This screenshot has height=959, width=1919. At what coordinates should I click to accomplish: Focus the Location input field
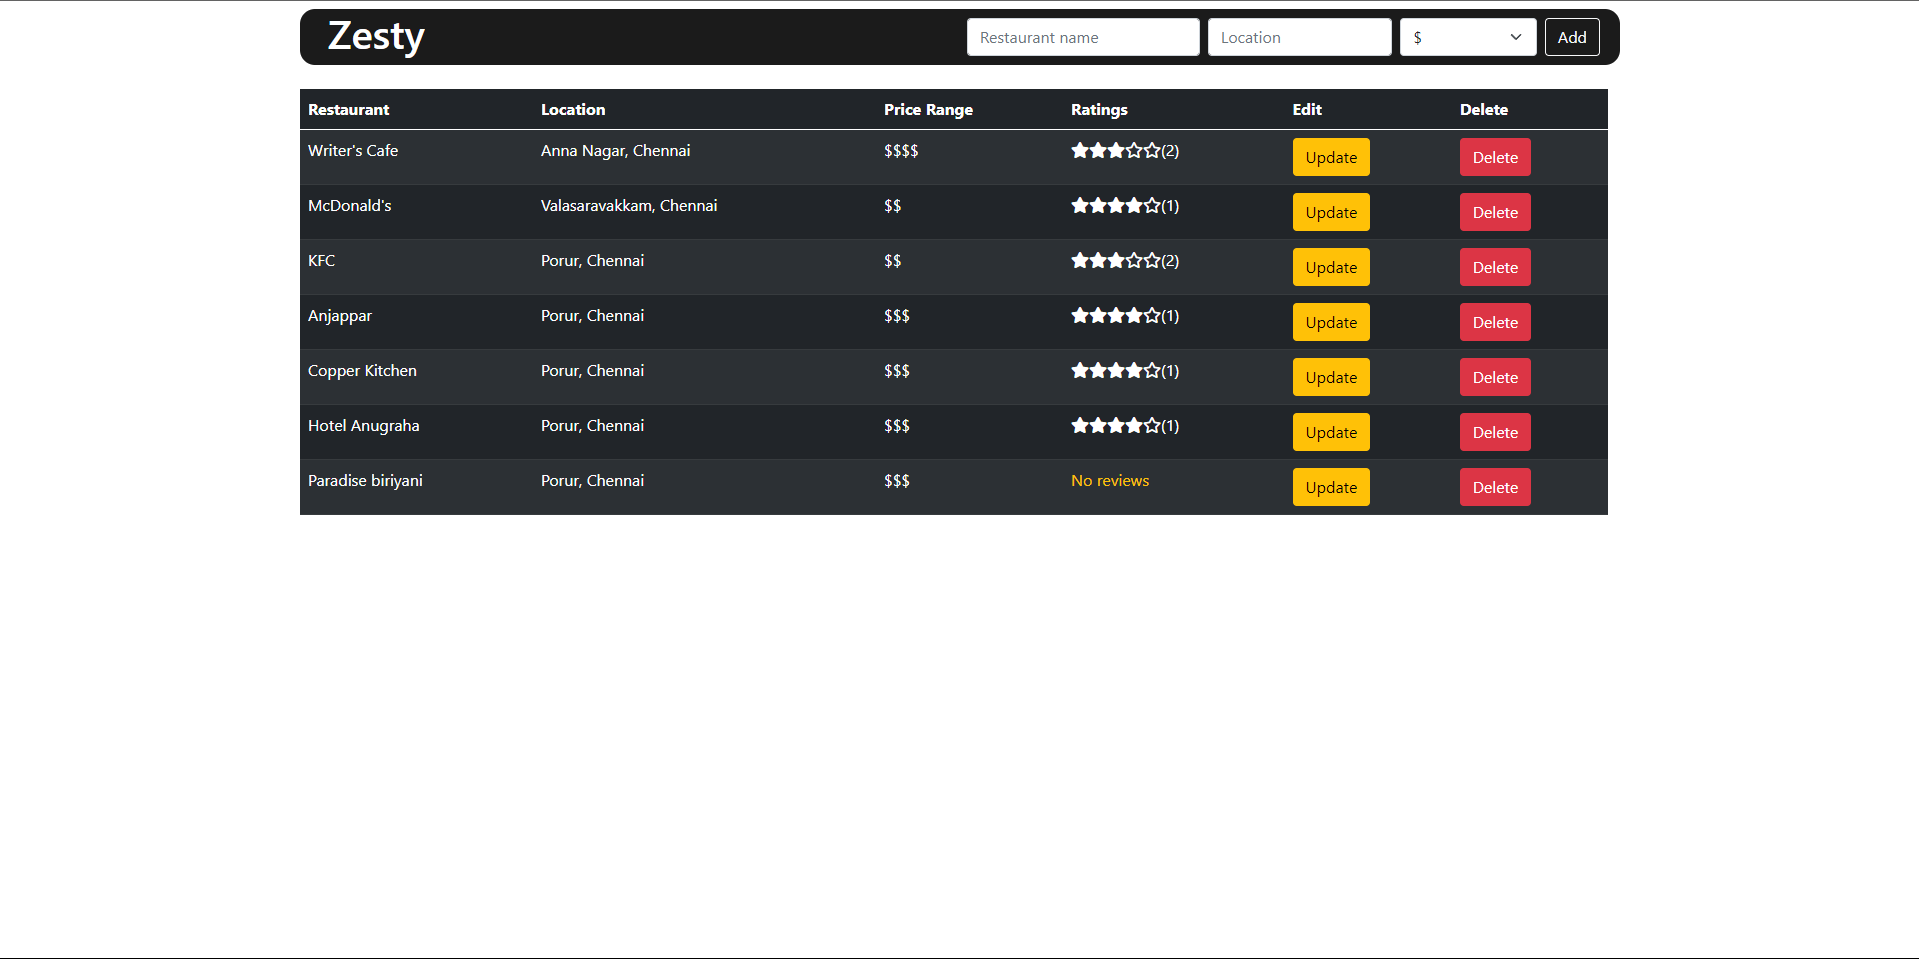[x=1299, y=37]
